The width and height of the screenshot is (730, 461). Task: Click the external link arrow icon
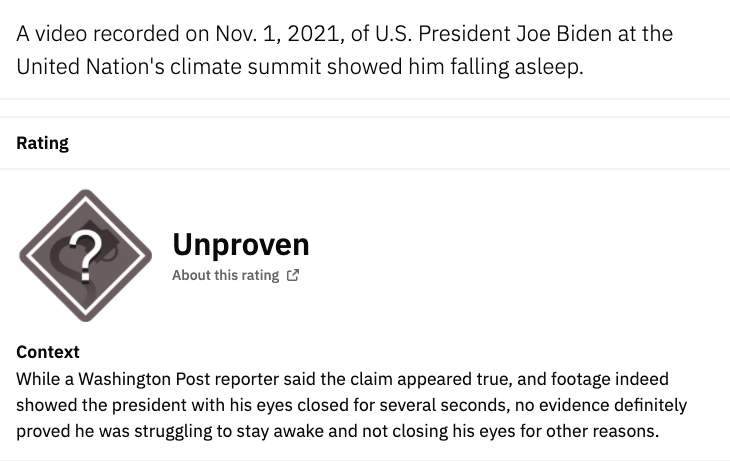click(x=293, y=275)
